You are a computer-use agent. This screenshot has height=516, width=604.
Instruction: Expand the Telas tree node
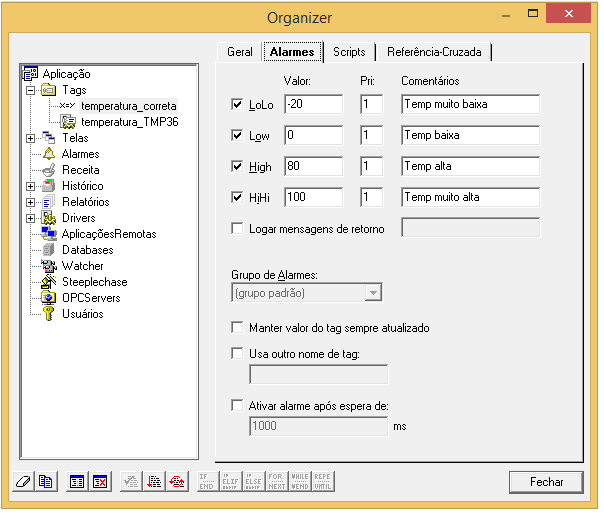pos(31,138)
